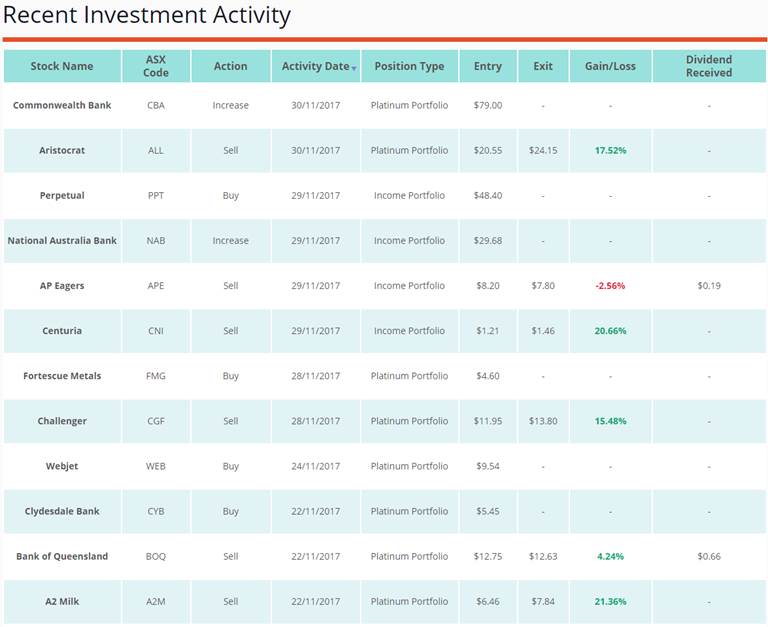The height and width of the screenshot is (627, 768).
Task: Click the 20.66% gain for Centuria
Action: click(610, 331)
